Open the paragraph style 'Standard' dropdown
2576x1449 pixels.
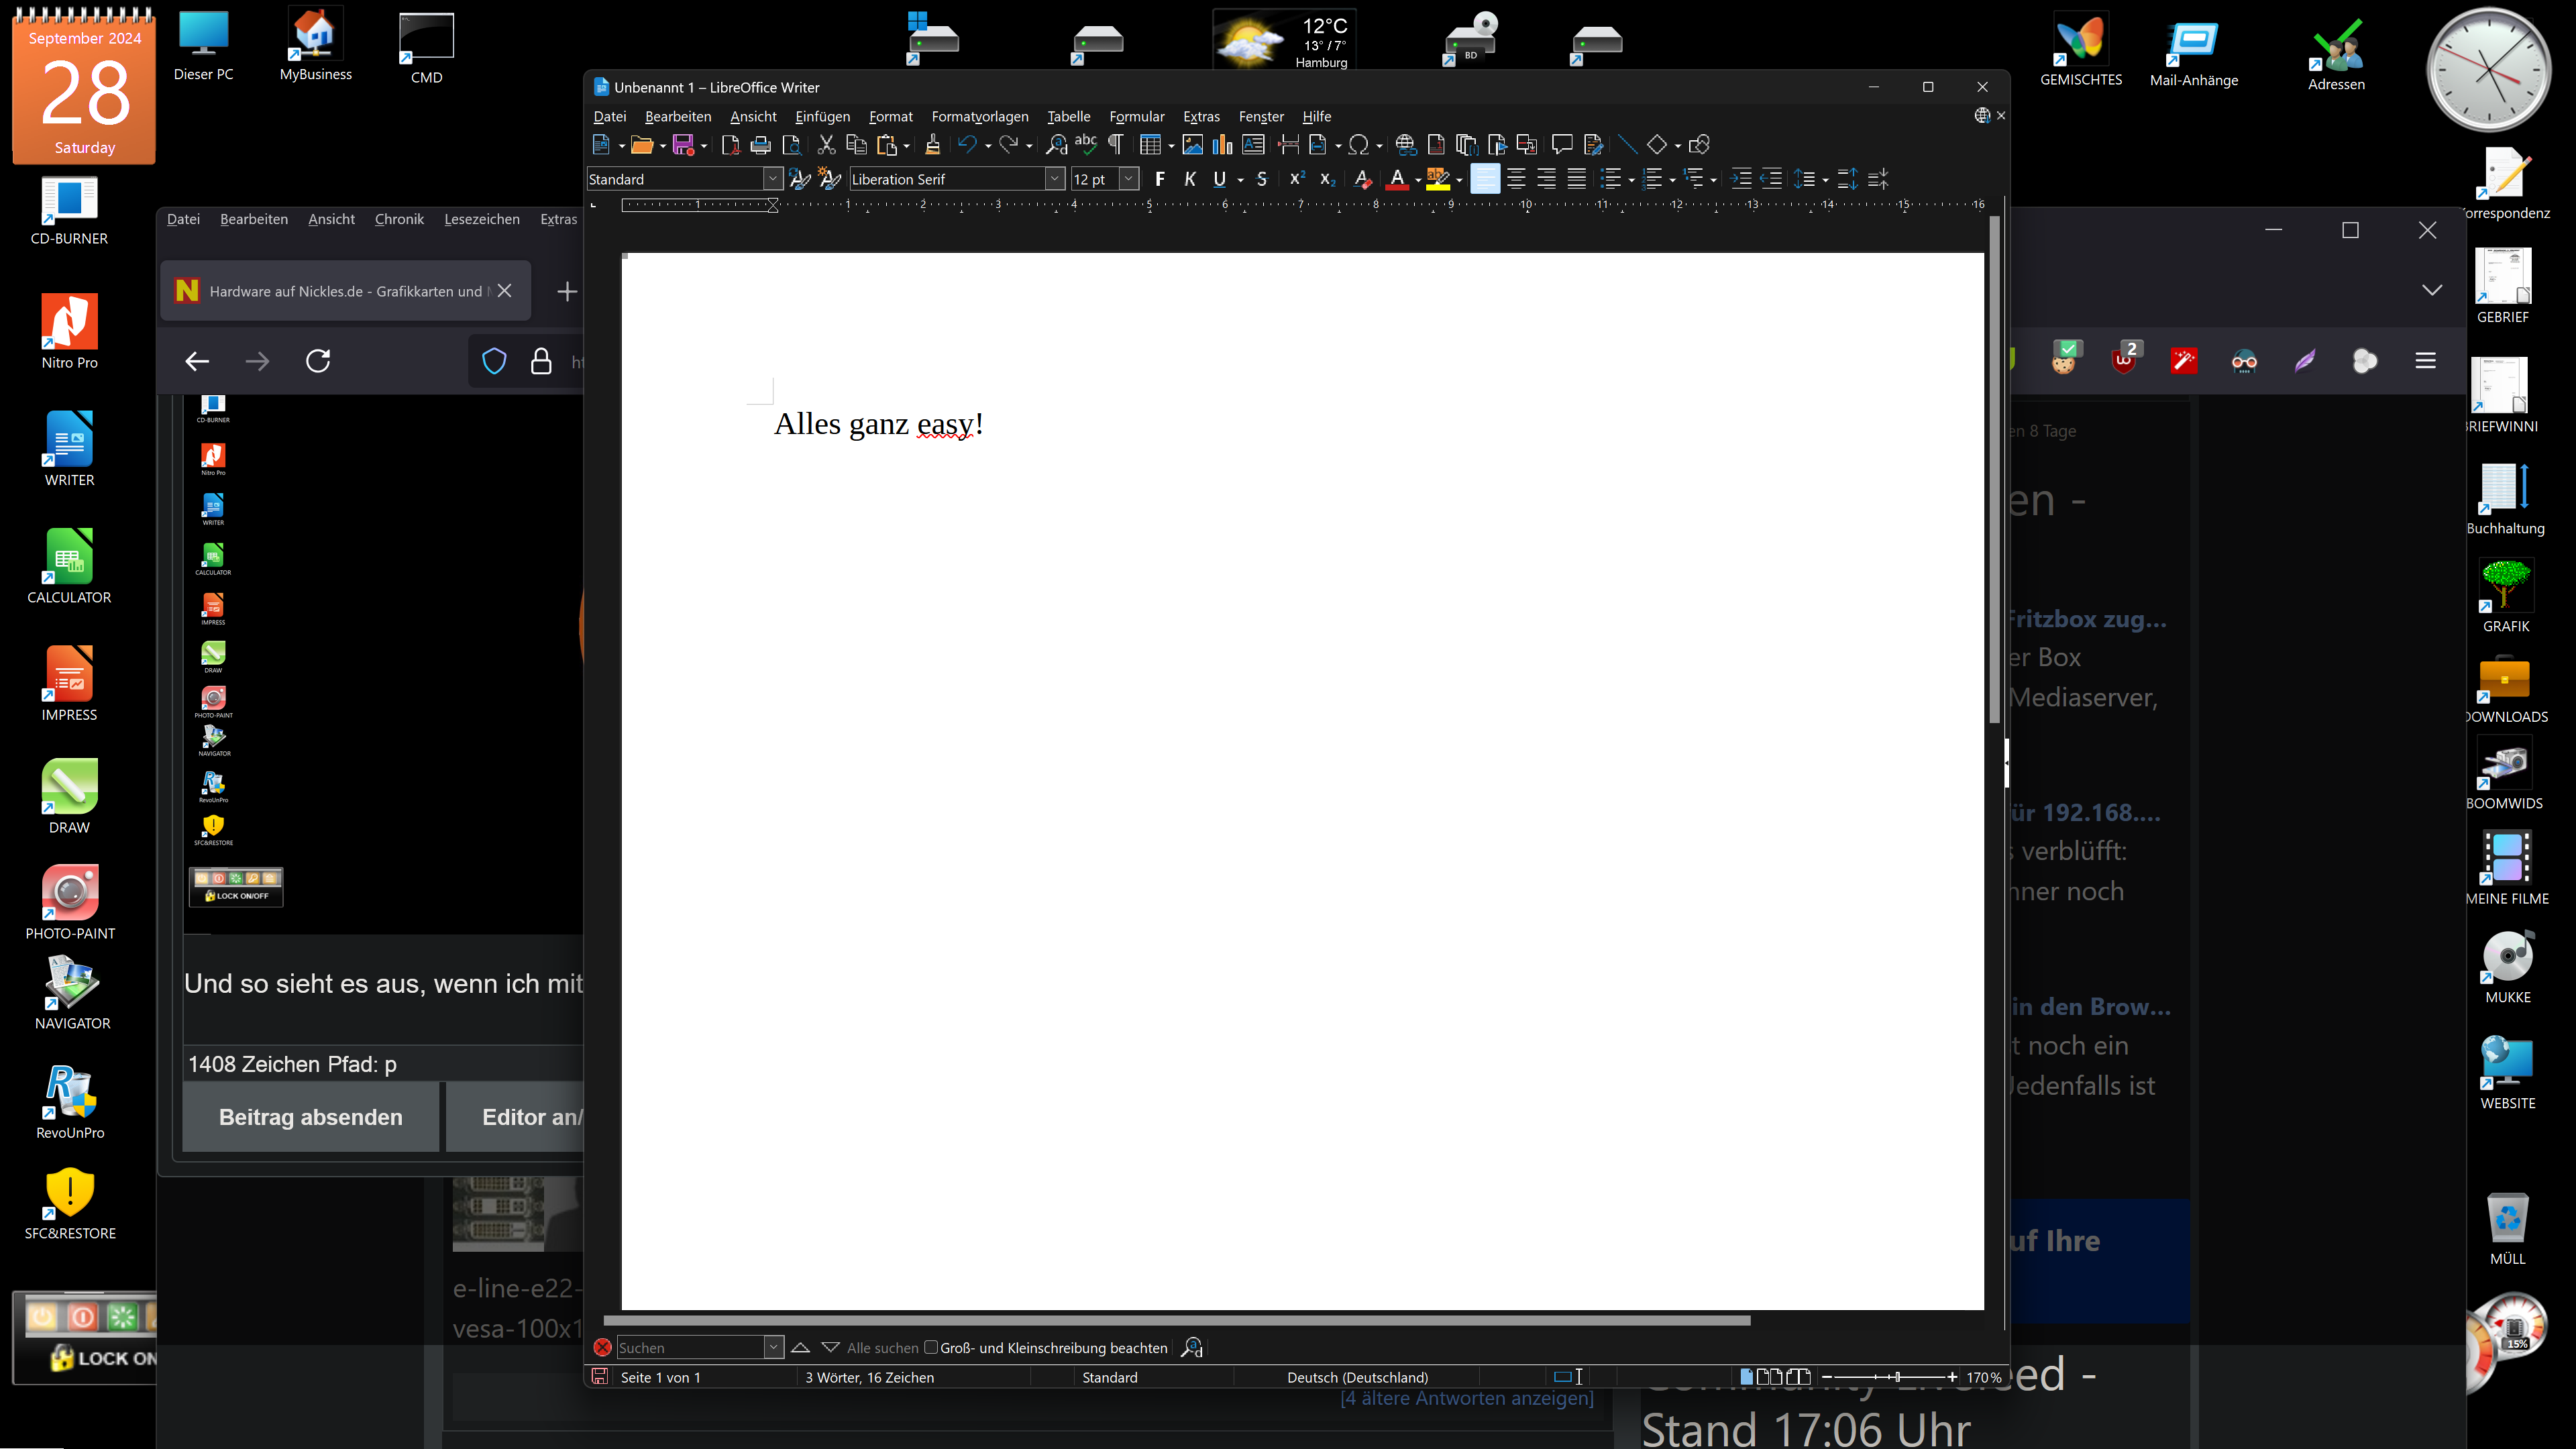click(773, 180)
